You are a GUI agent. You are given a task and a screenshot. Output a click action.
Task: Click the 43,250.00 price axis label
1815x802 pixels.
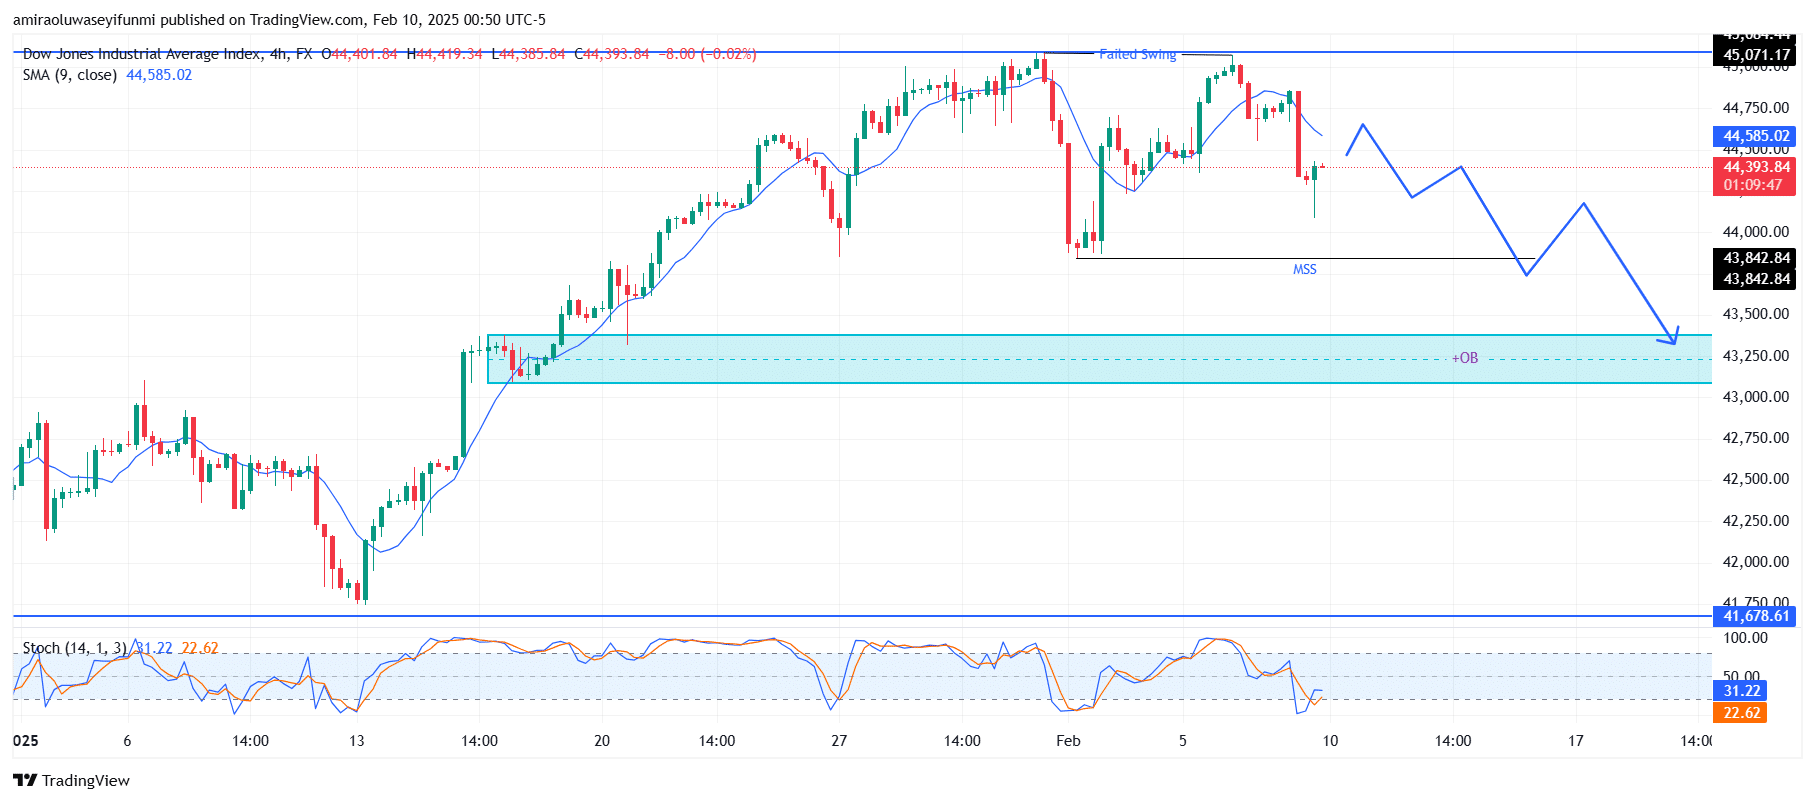pos(1755,356)
